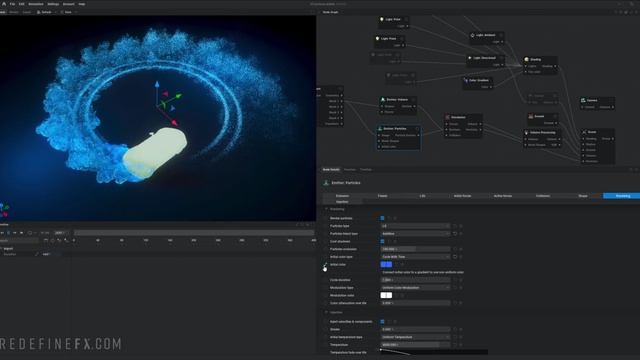Viewport: 640px width, 360px height.
Task: Switch to the Active forces tab
Action: point(502,196)
